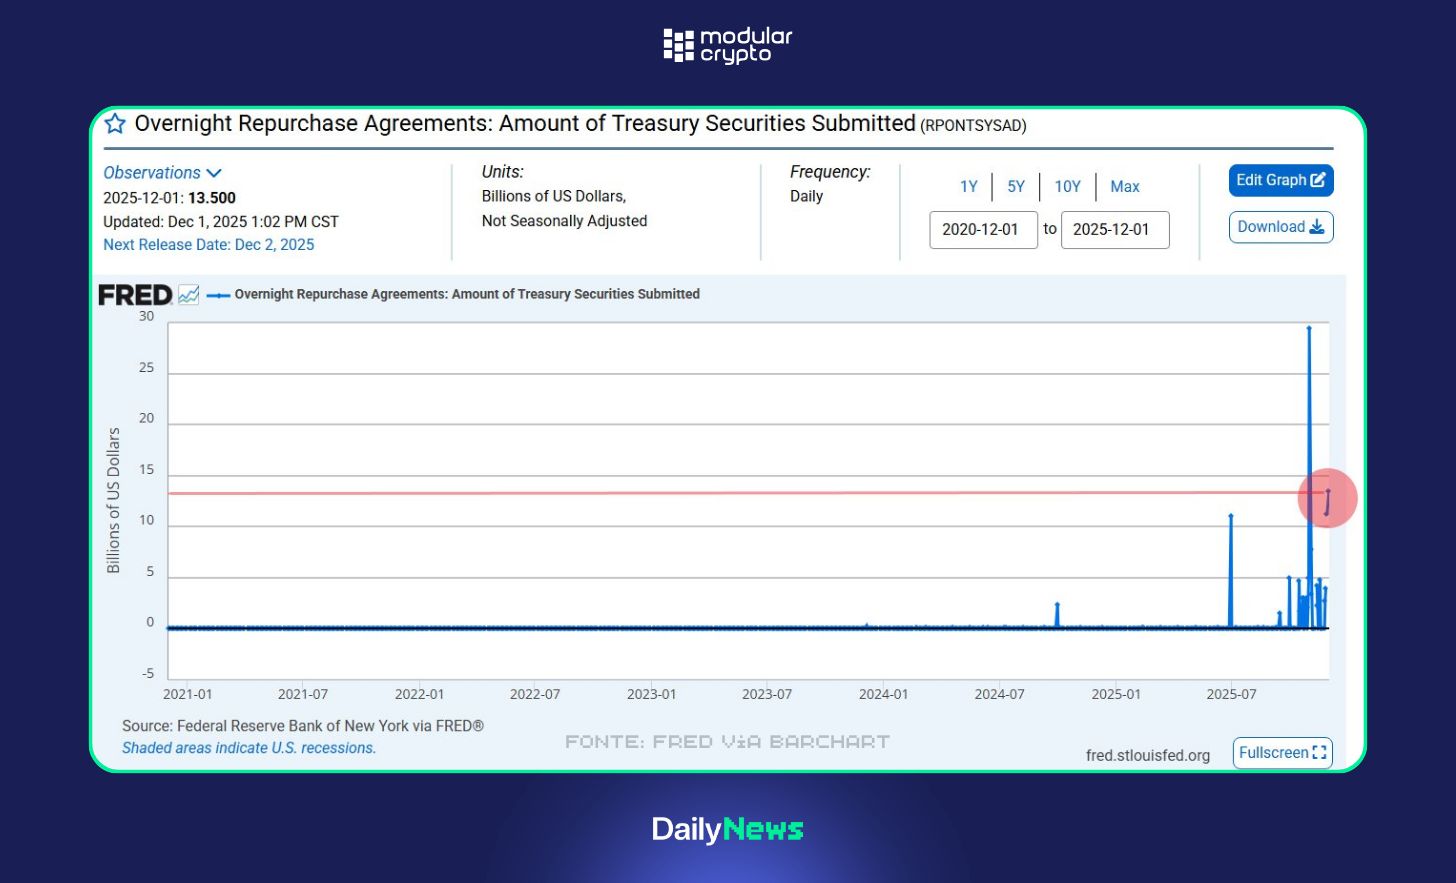Click the chart icon next to FRED
This screenshot has width=1456, height=883.
[189, 295]
